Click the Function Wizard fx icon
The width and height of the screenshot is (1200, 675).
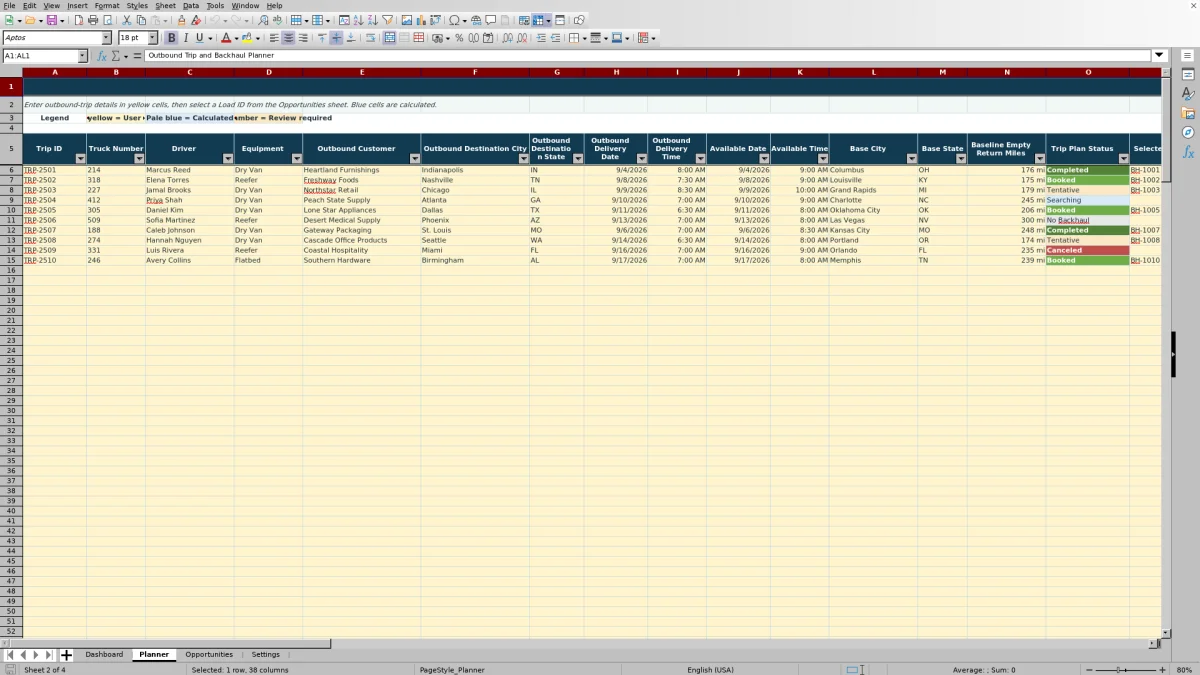pos(102,56)
